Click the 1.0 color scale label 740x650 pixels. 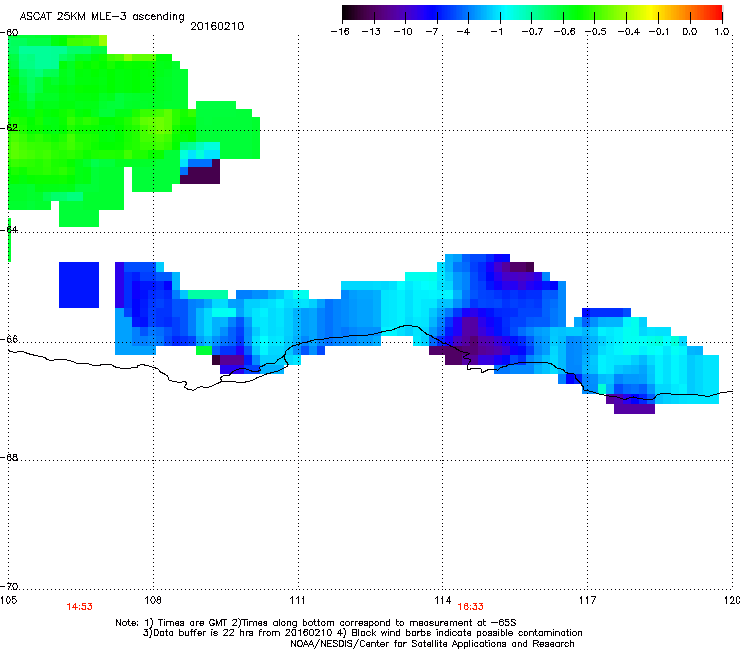tap(722, 32)
